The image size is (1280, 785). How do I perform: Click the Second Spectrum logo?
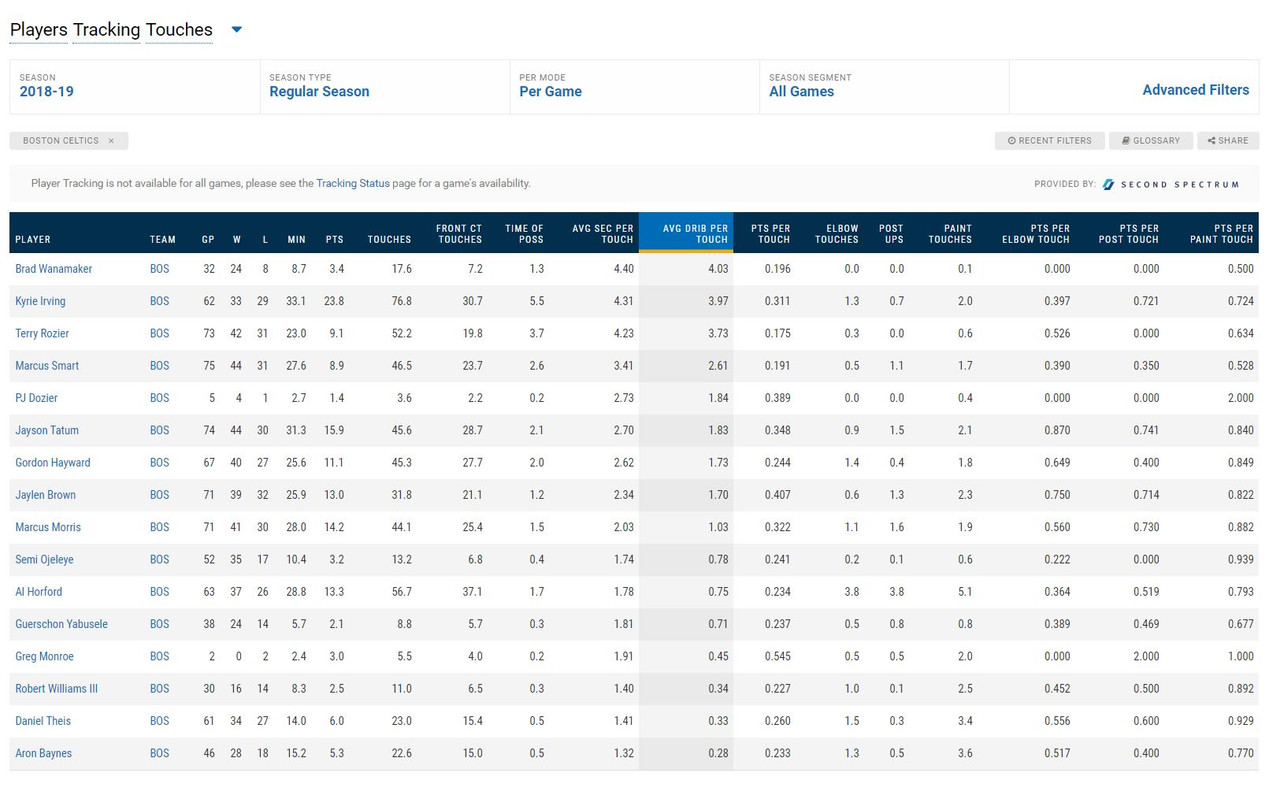1171,184
